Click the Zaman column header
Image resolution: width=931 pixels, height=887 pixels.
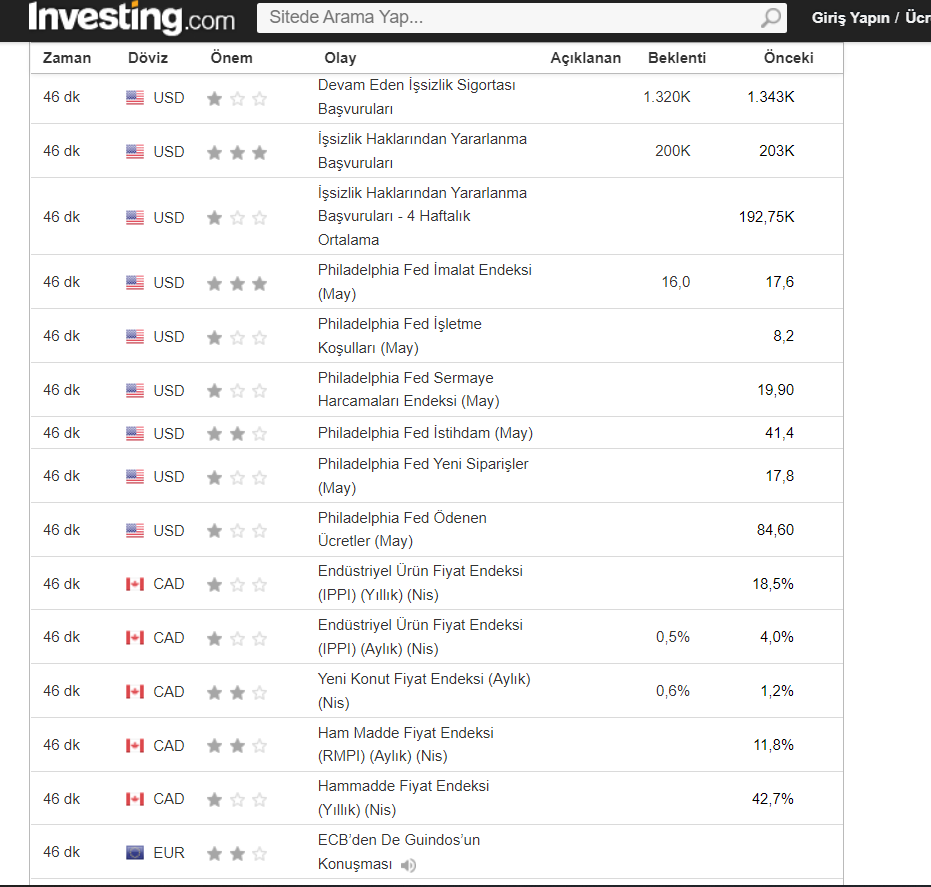(67, 58)
